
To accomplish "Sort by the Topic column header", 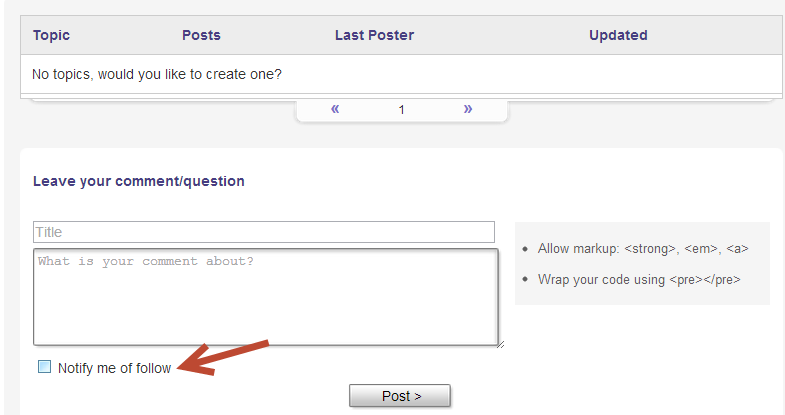I will point(51,35).
